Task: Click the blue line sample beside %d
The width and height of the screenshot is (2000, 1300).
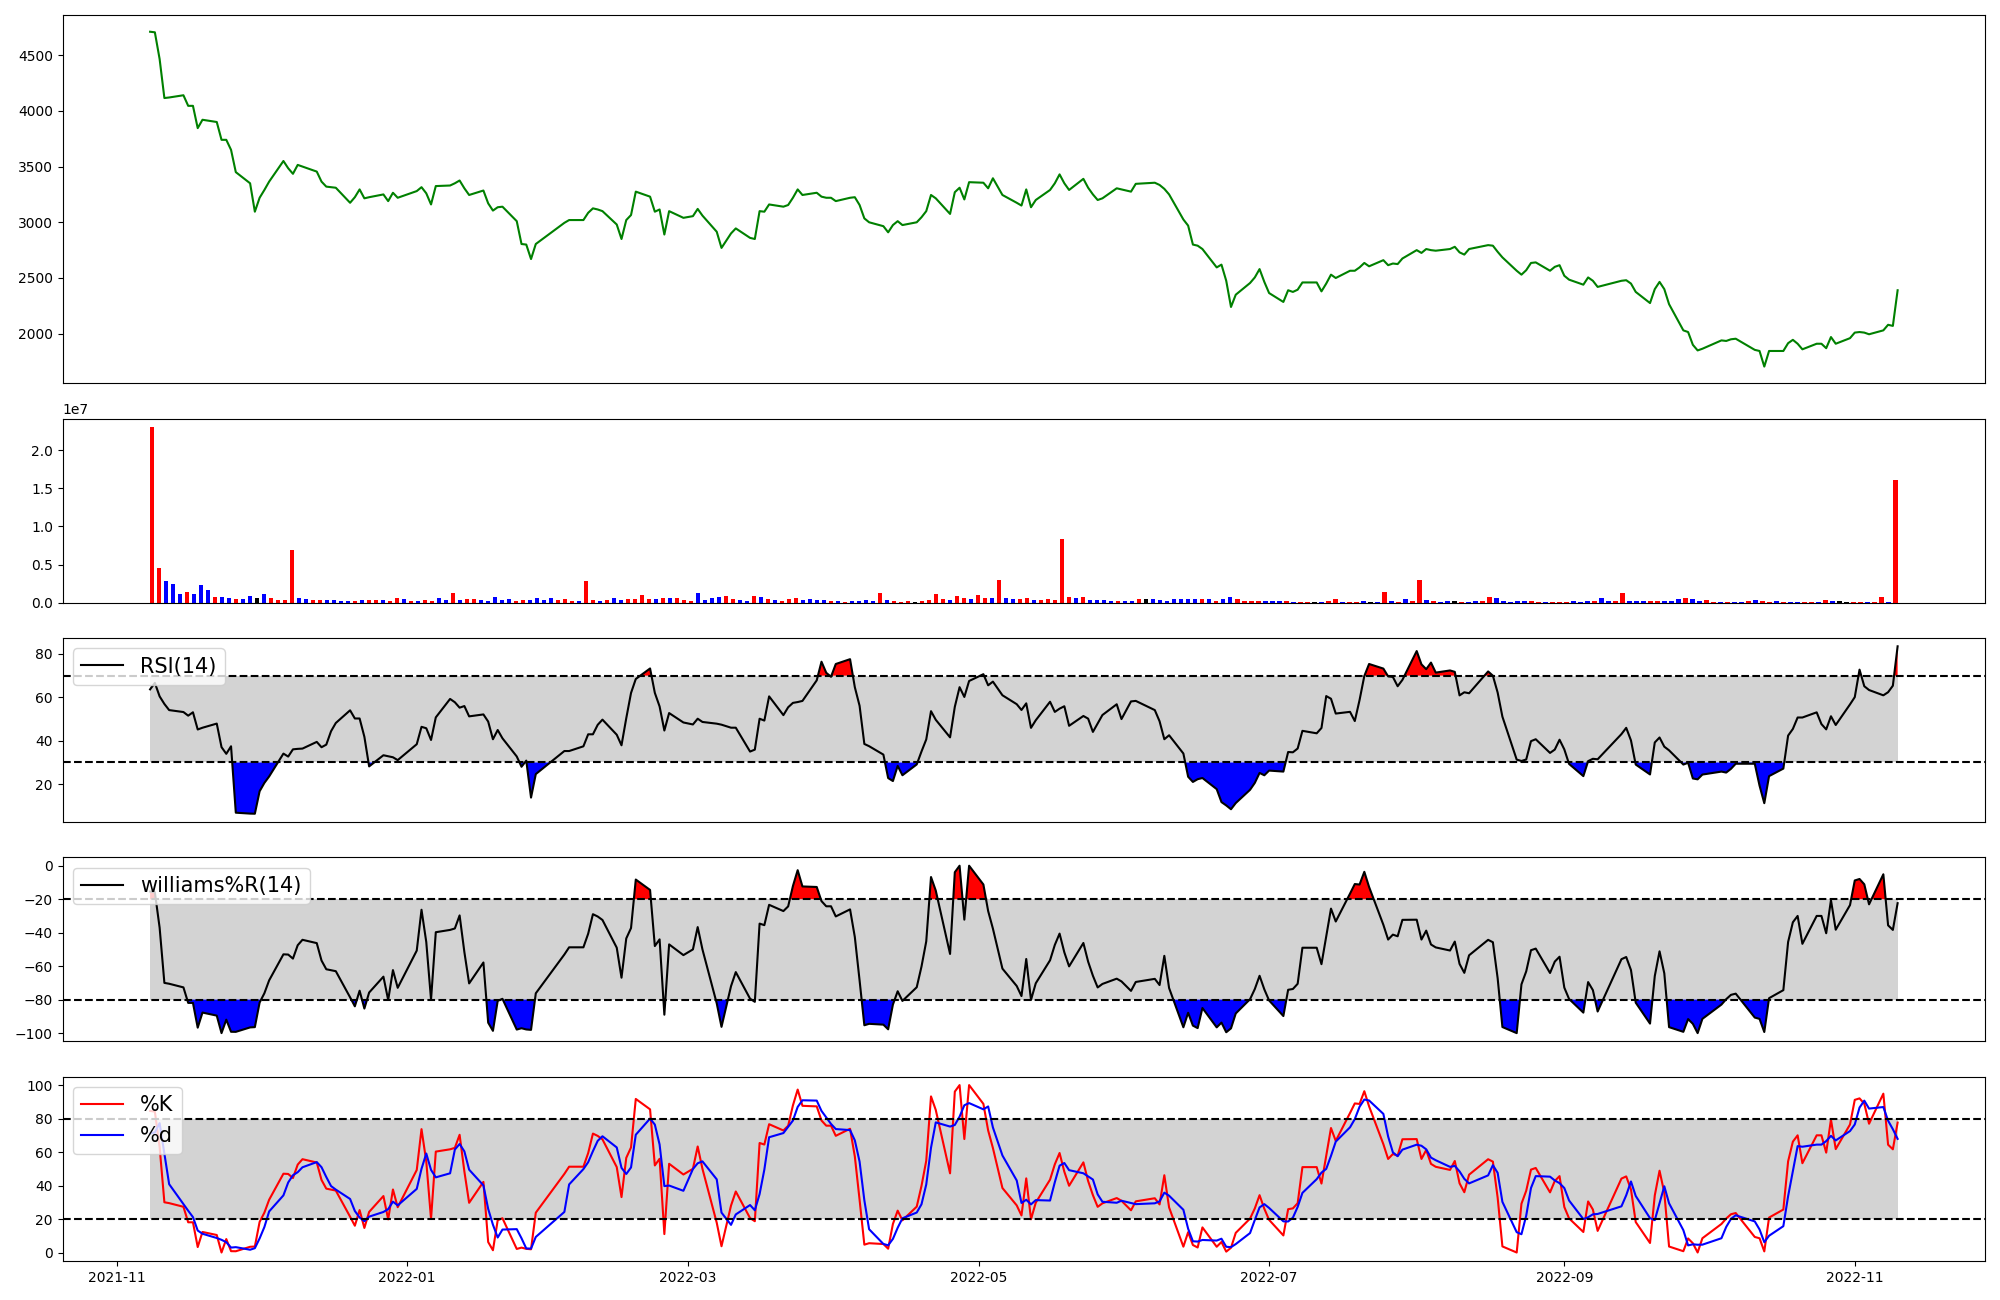Action: [x=102, y=1135]
